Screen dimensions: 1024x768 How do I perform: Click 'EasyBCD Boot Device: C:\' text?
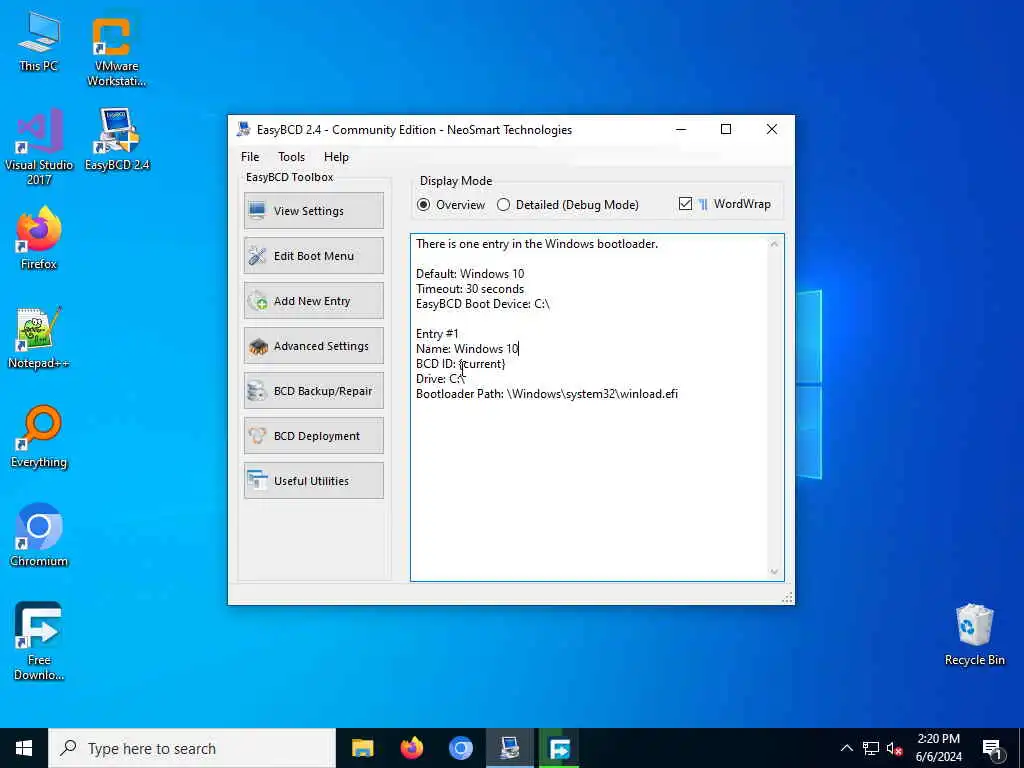483,304
